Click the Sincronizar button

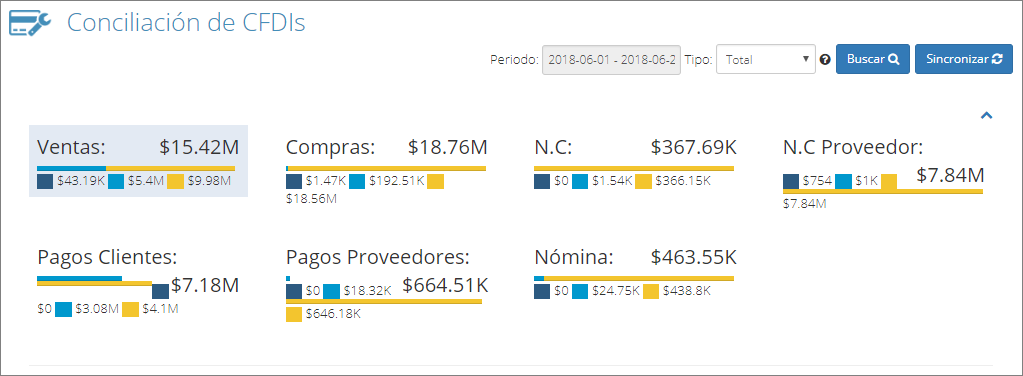964,59
